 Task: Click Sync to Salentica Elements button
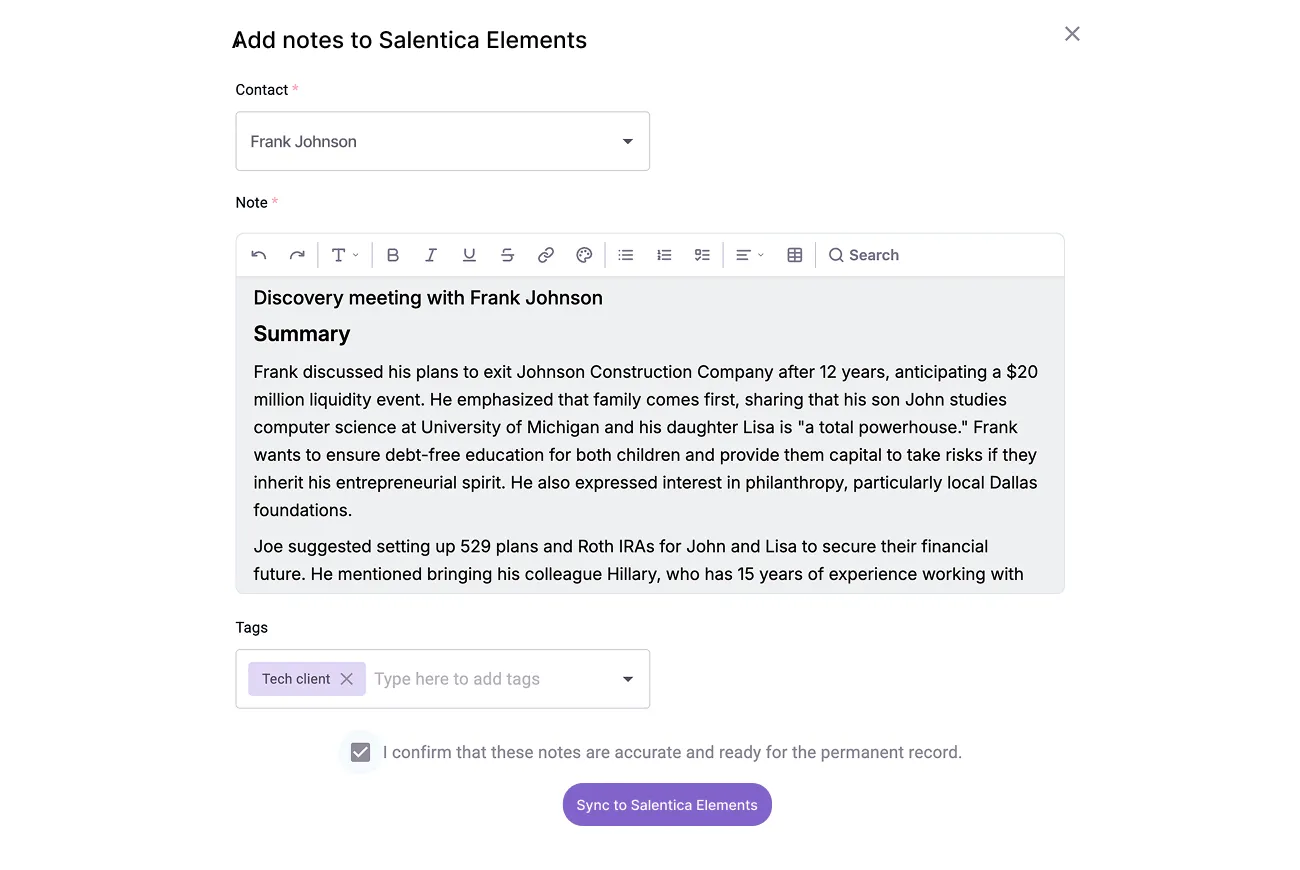pos(667,805)
